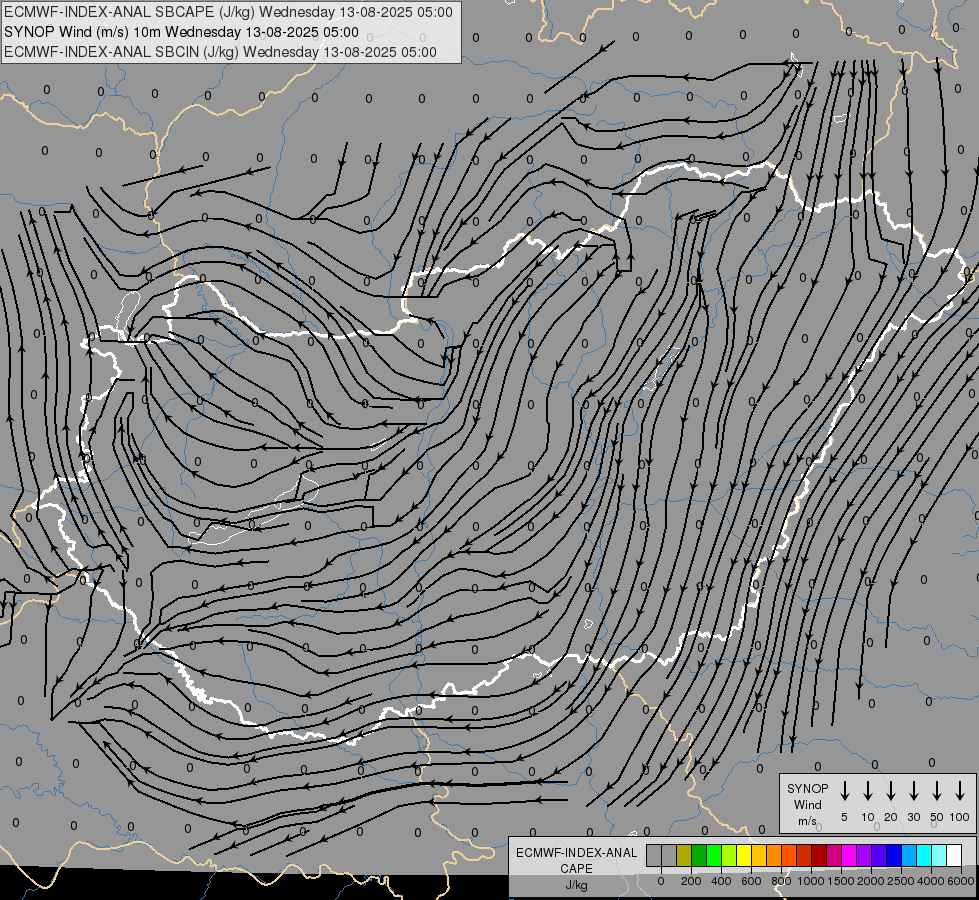Click the '600' tick on the CAPE scale
The height and width of the screenshot is (900, 979).
tap(751, 881)
